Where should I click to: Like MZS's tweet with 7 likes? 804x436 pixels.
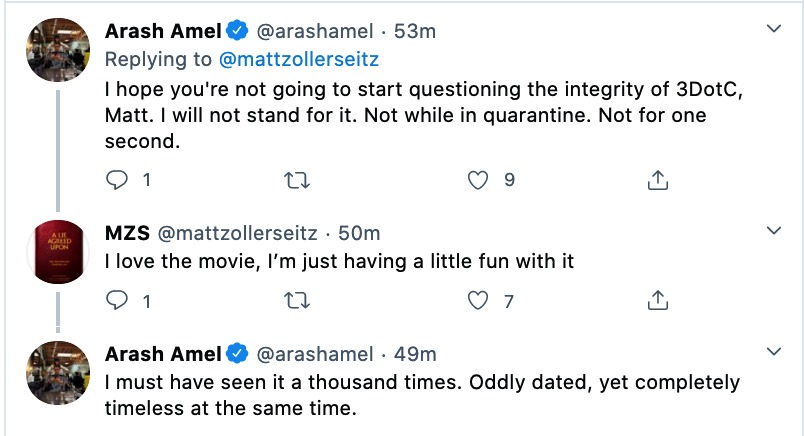click(x=478, y=301)
